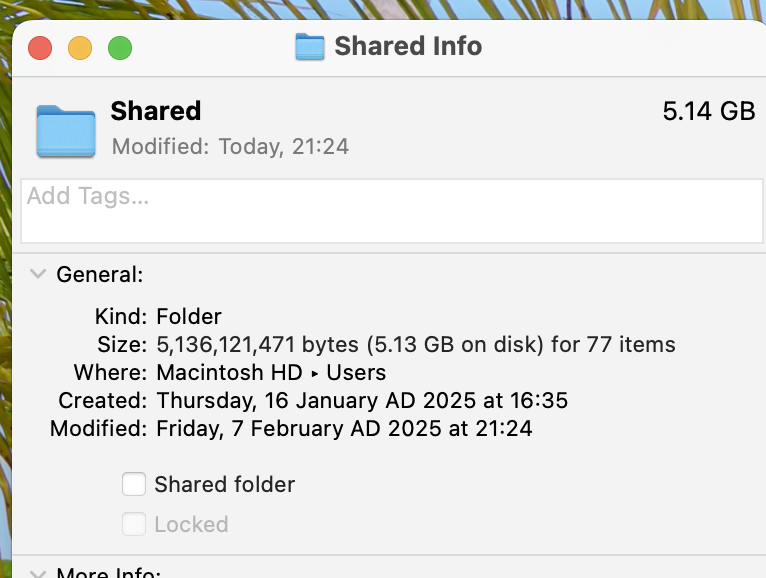Screen dimensions: 766x578
Task: Minimize the window with yellow button
Action: [80, 48]
